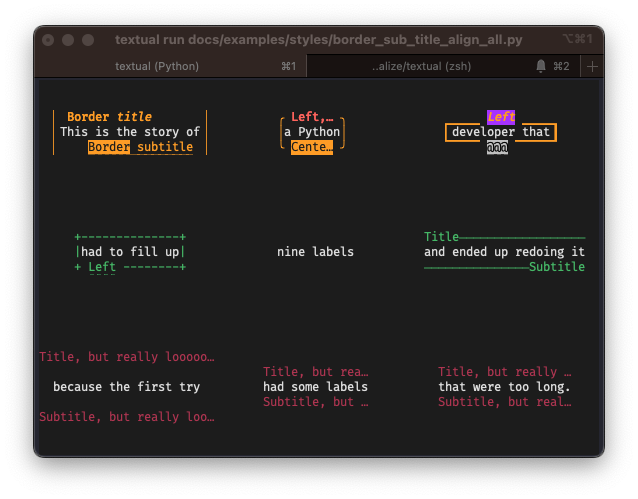This screenshot has height=499, width=638.
Task: Click the orange 'Cente…' subtitle
Action: 312,147
